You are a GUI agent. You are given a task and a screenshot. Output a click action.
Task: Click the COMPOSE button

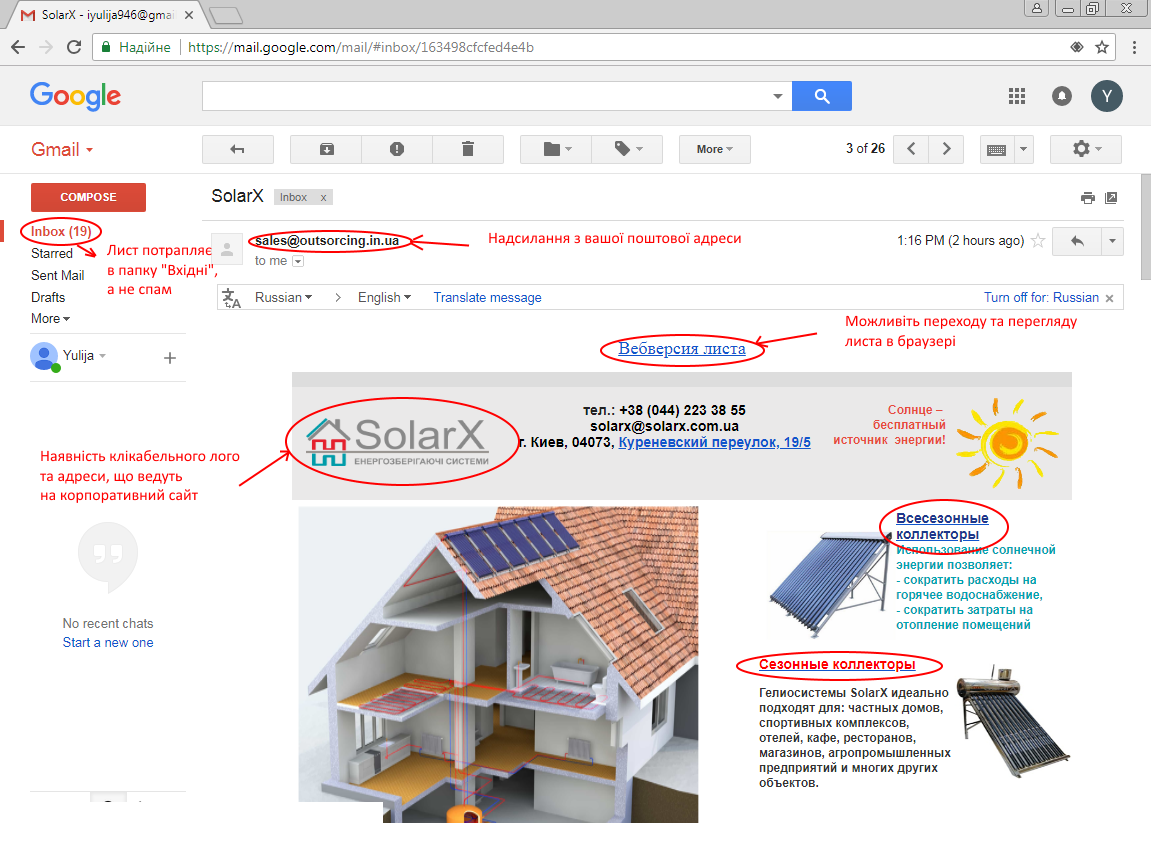[88, 197]
